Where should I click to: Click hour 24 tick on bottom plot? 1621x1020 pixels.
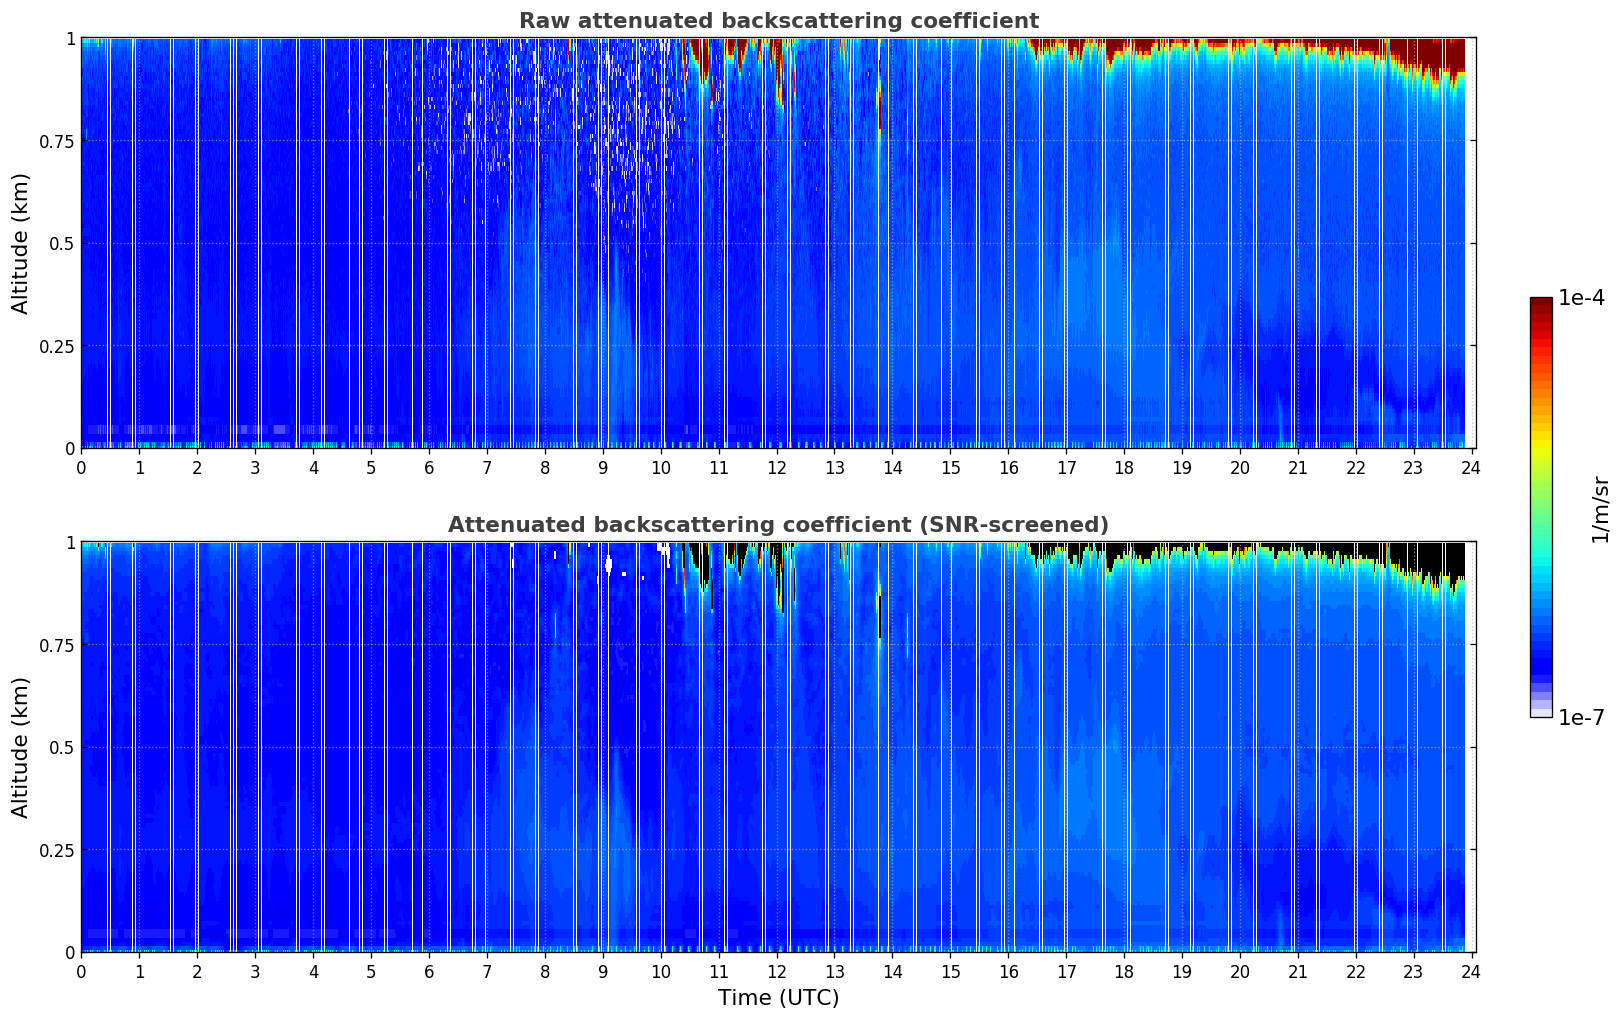pyautogui.click(x=1472, y=972)
